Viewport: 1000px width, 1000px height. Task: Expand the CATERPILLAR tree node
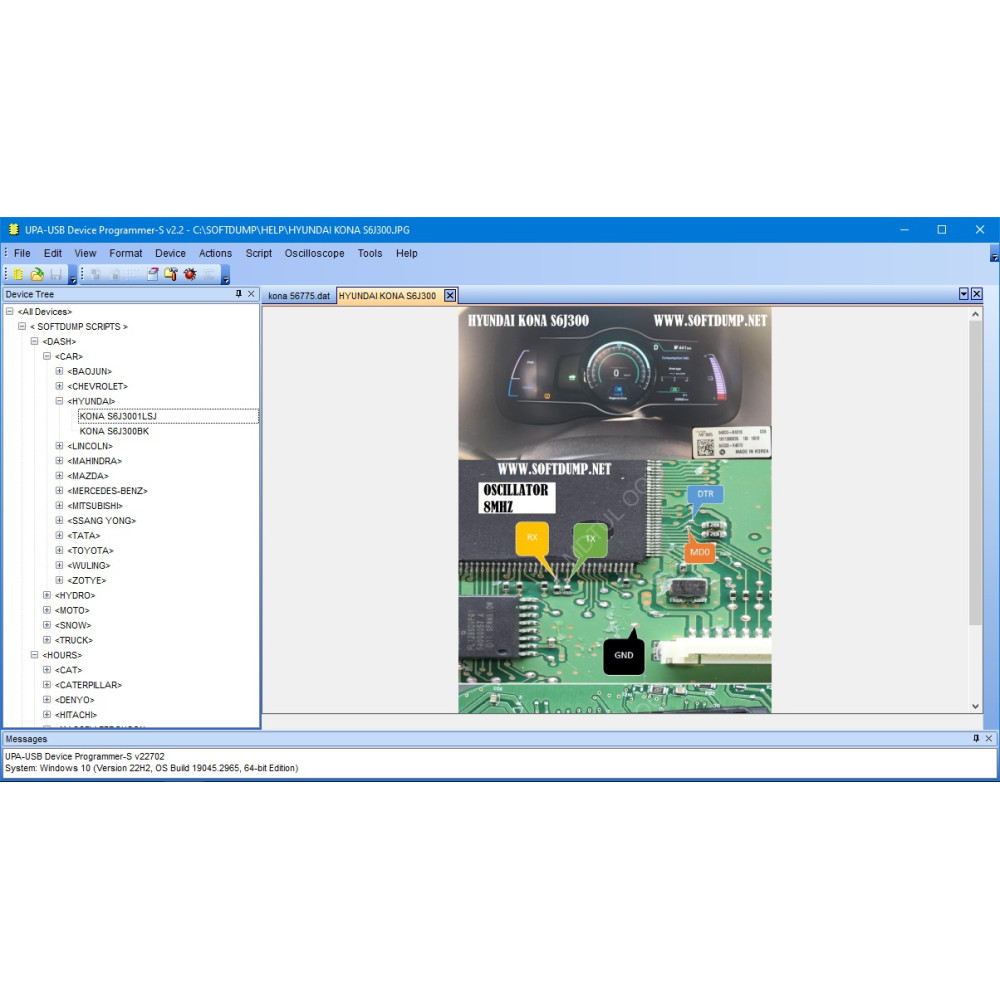point(47,684)
